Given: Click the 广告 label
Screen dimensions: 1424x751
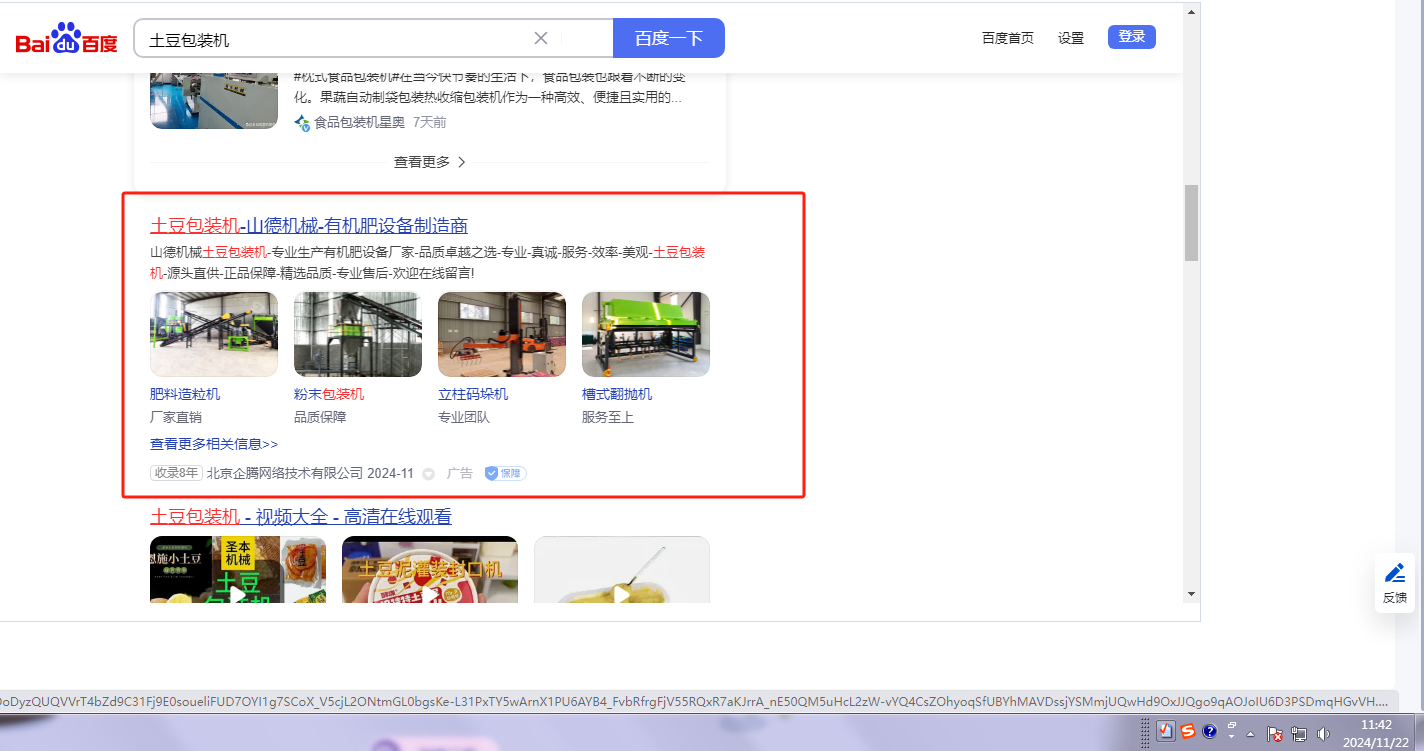Looking at the screenshot, I should pyautogui.click(x=460, y=473).
